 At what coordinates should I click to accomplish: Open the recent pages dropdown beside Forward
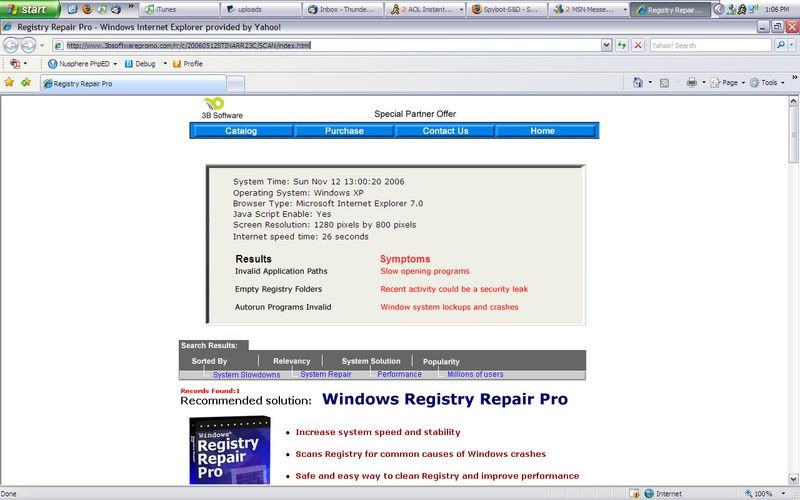pyautogui.click(x=42, y=45)
